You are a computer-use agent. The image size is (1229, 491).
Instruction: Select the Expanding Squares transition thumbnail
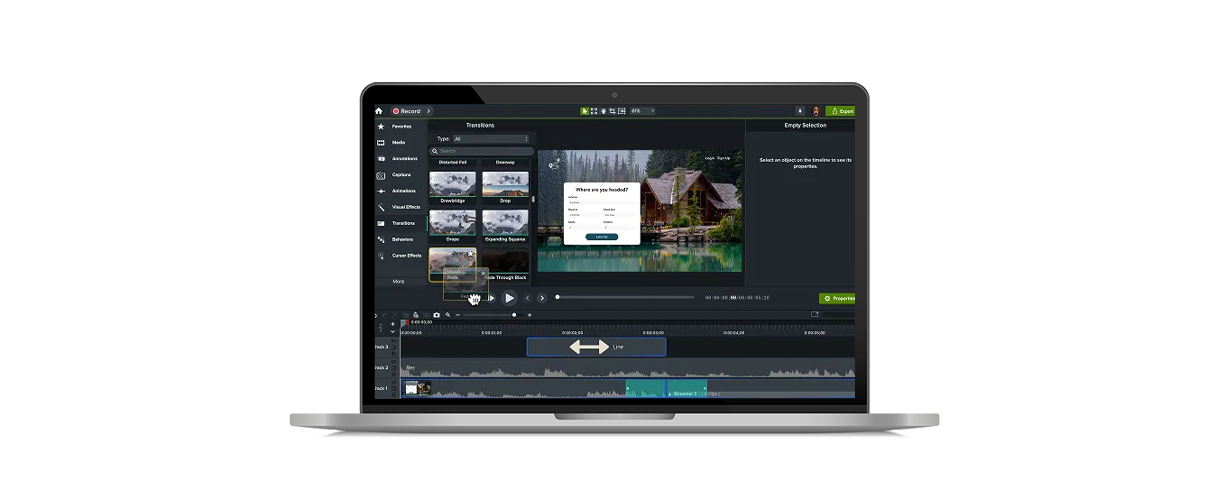pos(505,222)
